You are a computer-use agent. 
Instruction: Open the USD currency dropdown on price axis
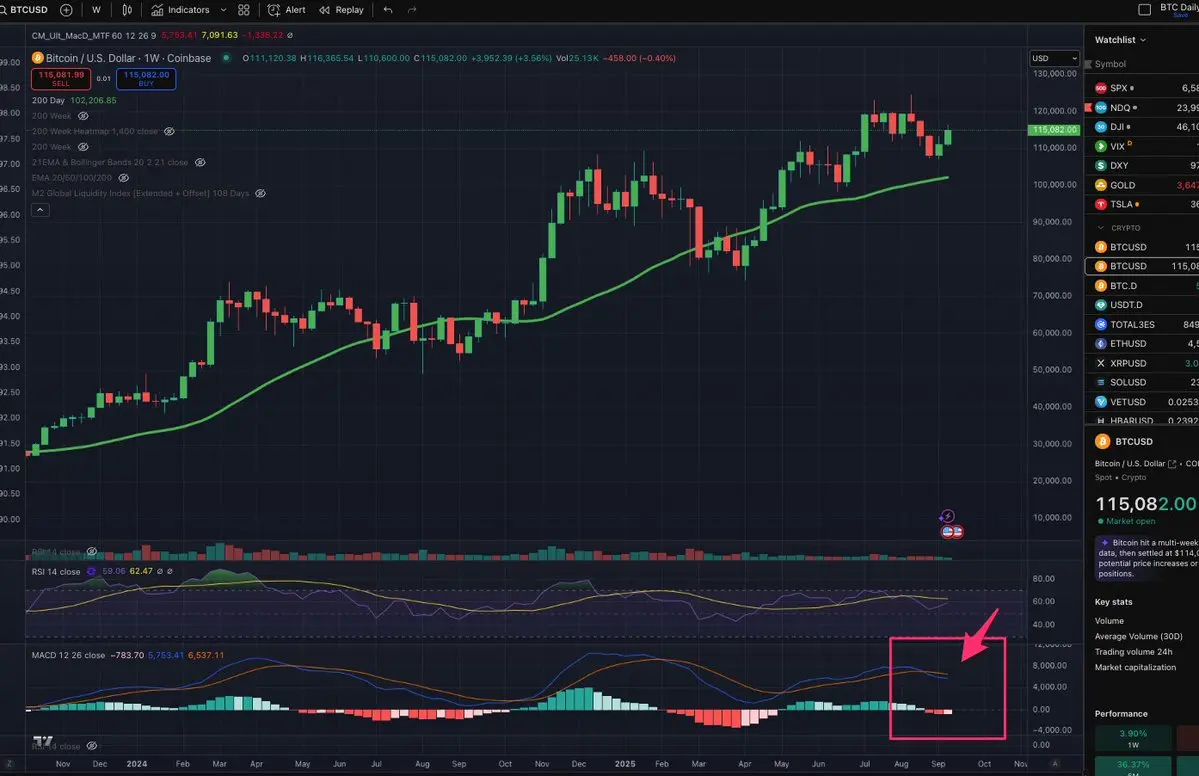[1054, 58]
